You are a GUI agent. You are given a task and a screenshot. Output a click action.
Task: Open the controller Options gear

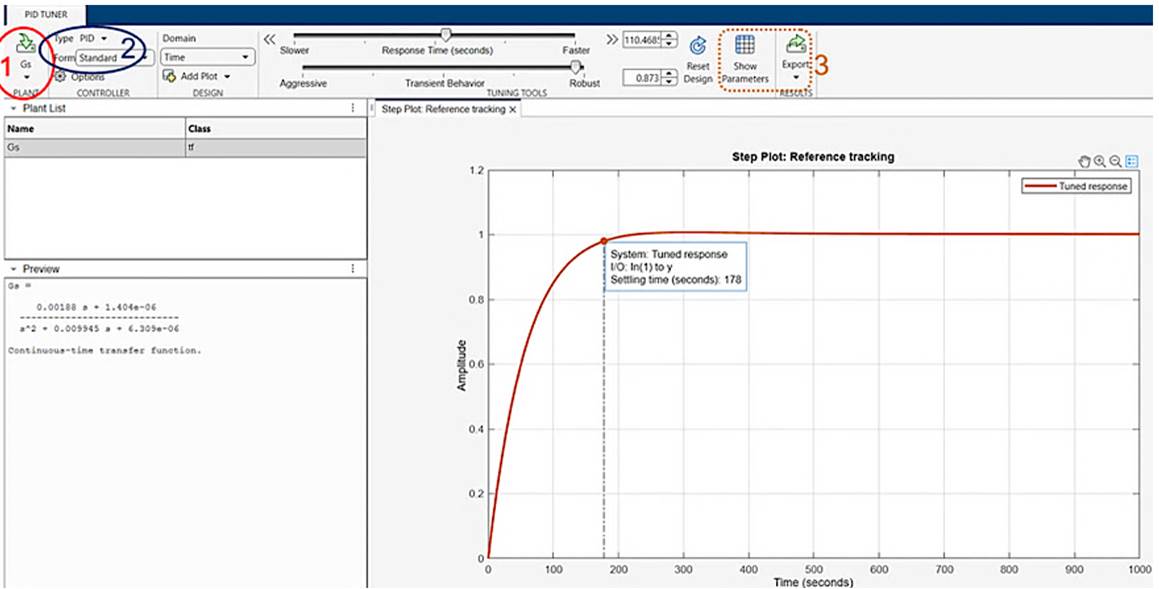tap(61, 76)
